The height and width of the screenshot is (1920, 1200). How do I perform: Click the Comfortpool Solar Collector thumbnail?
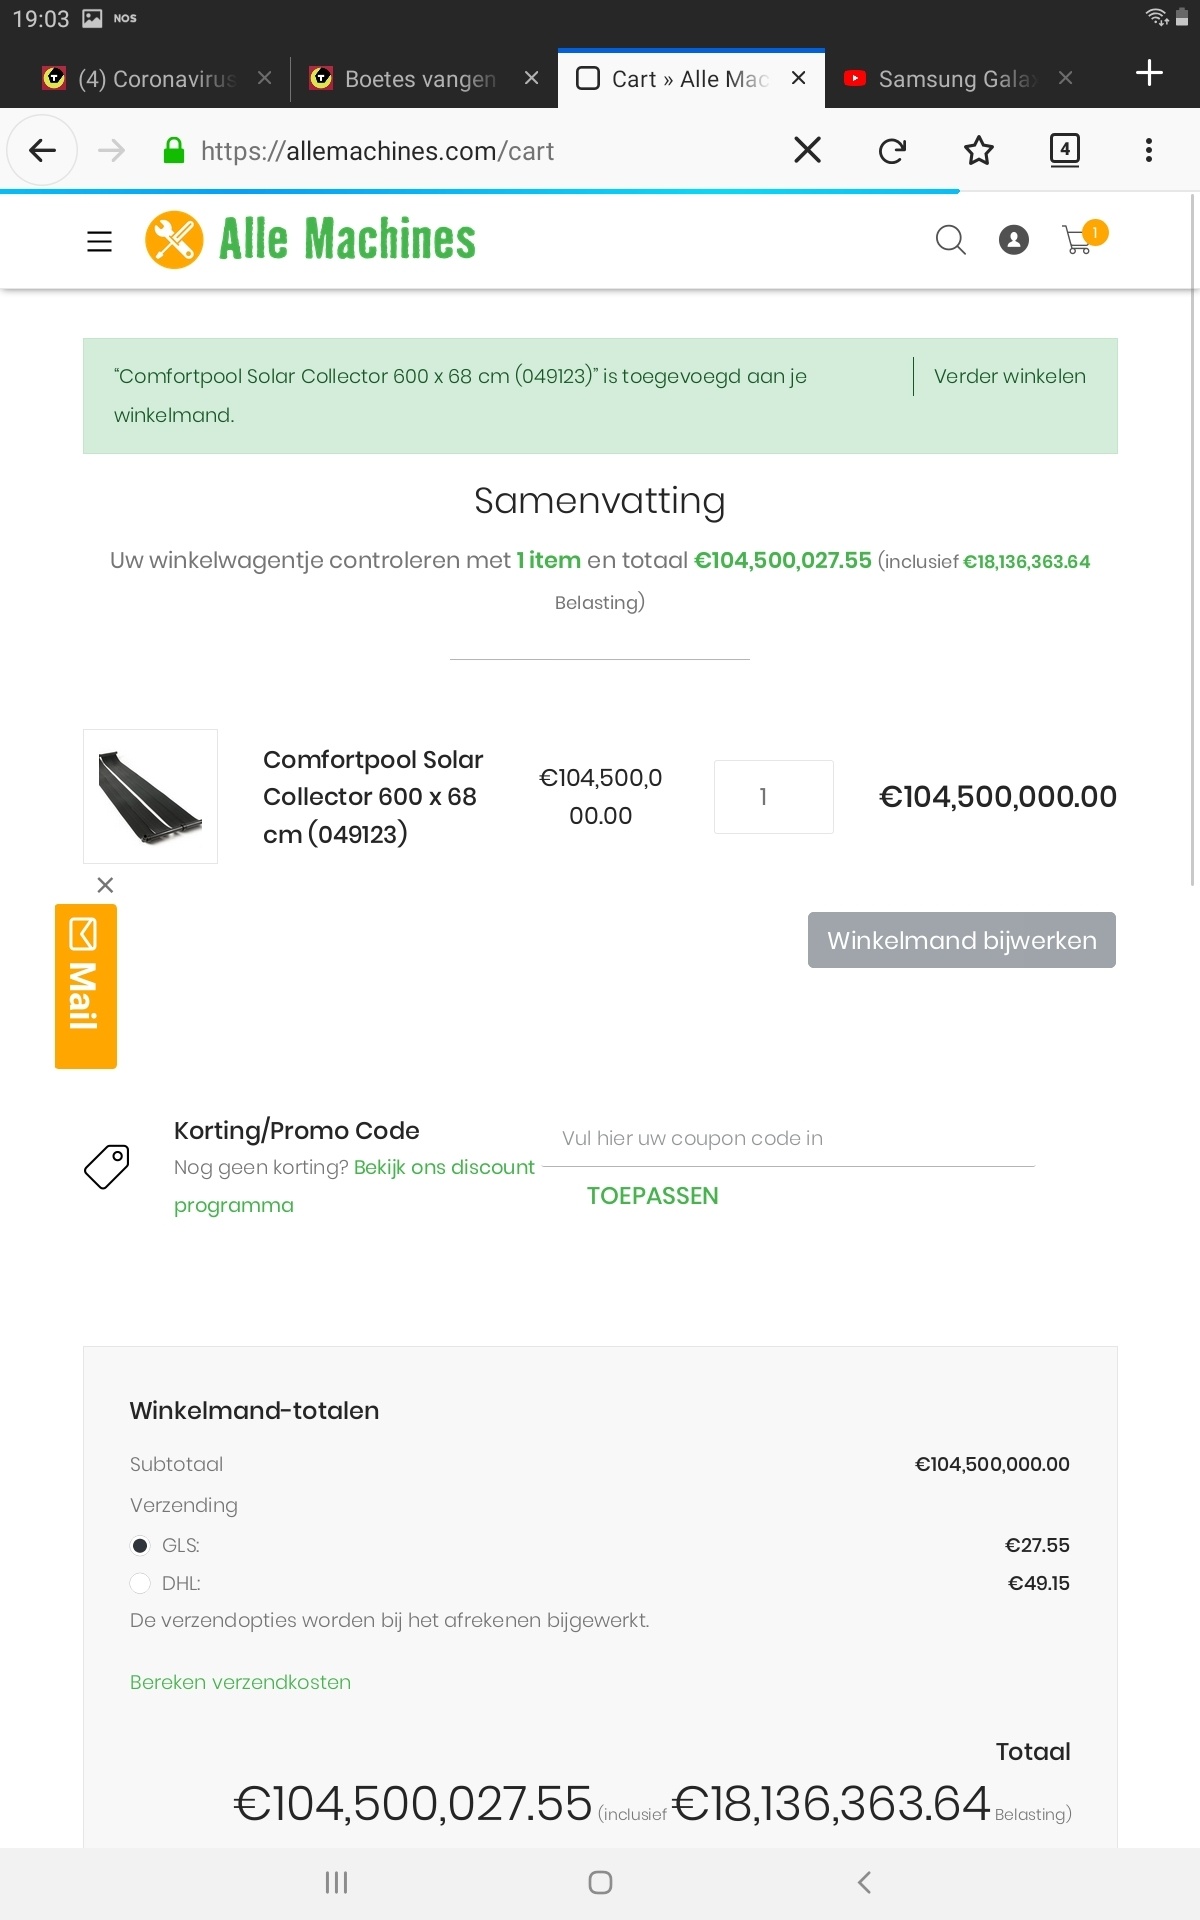pyautogui.click(x=150, y=796)
